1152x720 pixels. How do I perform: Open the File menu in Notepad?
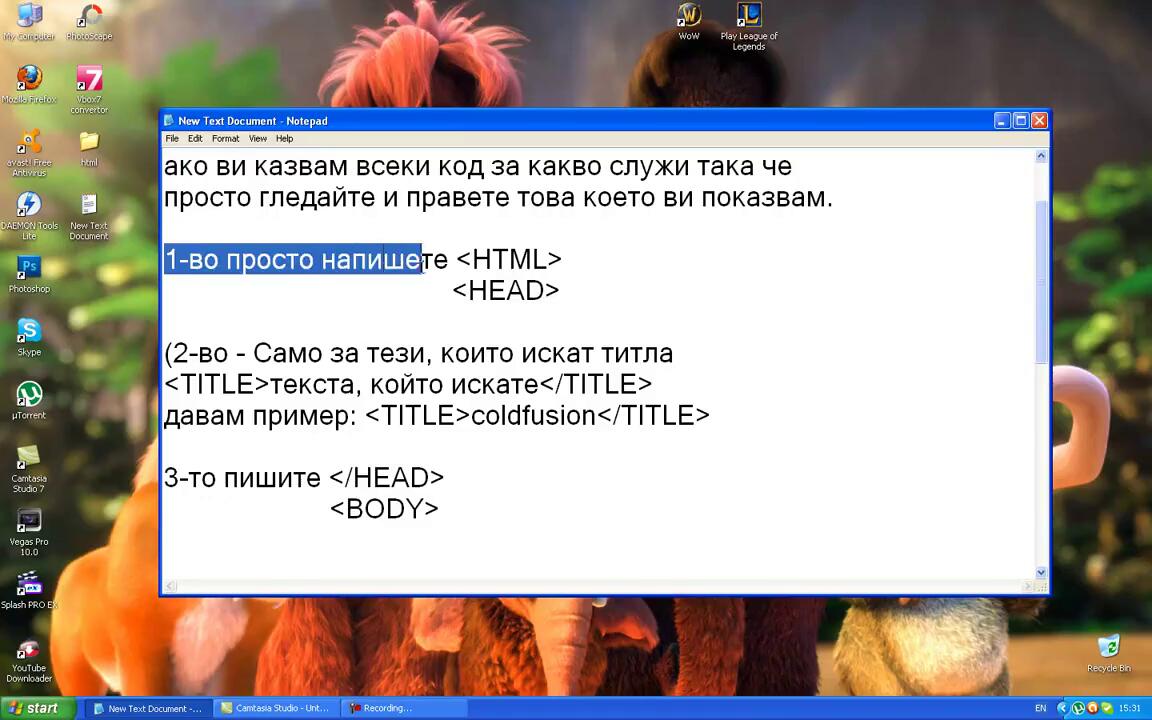(x=172, y=139)
